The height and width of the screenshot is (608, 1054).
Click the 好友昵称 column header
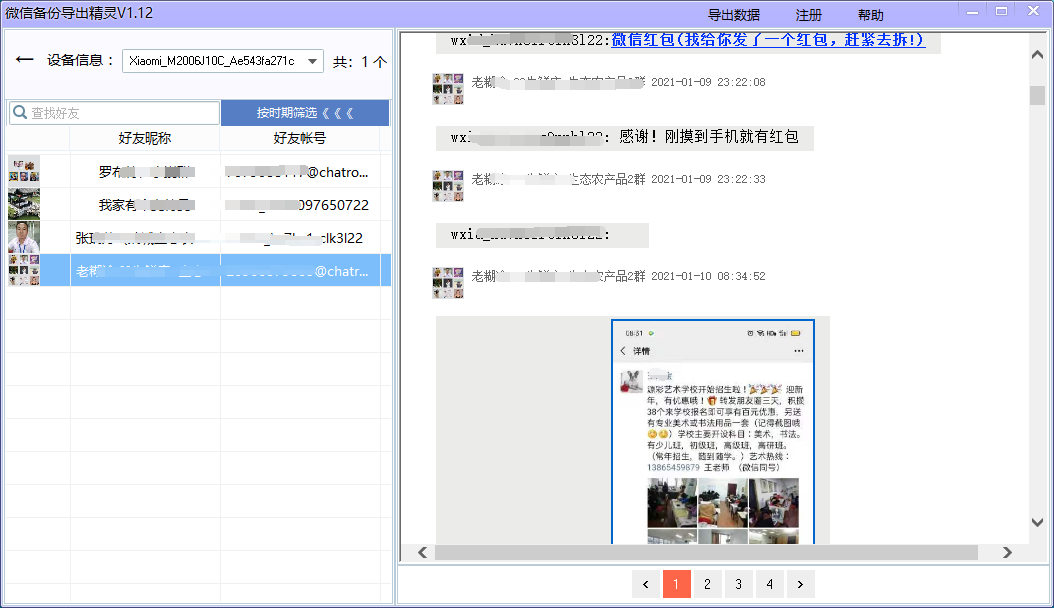(145, 138)
